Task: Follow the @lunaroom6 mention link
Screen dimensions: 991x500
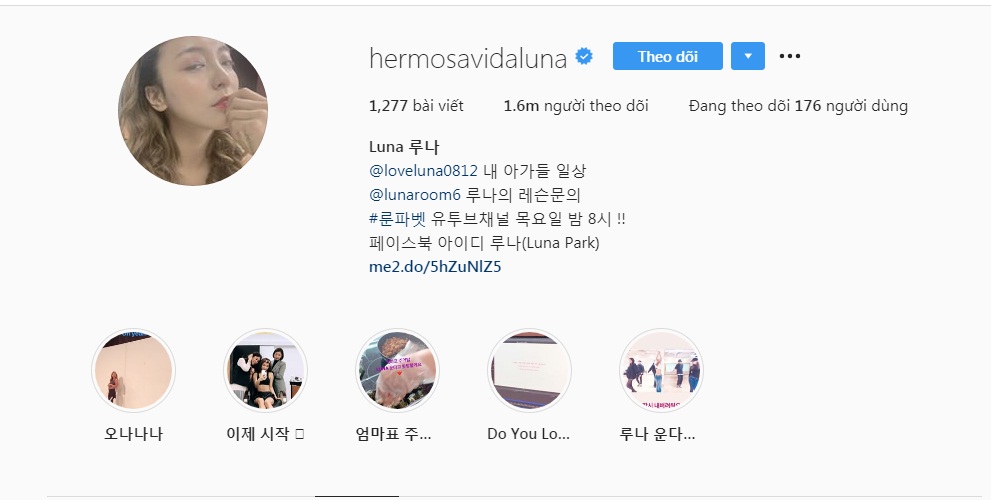Action: coord(415,195)
